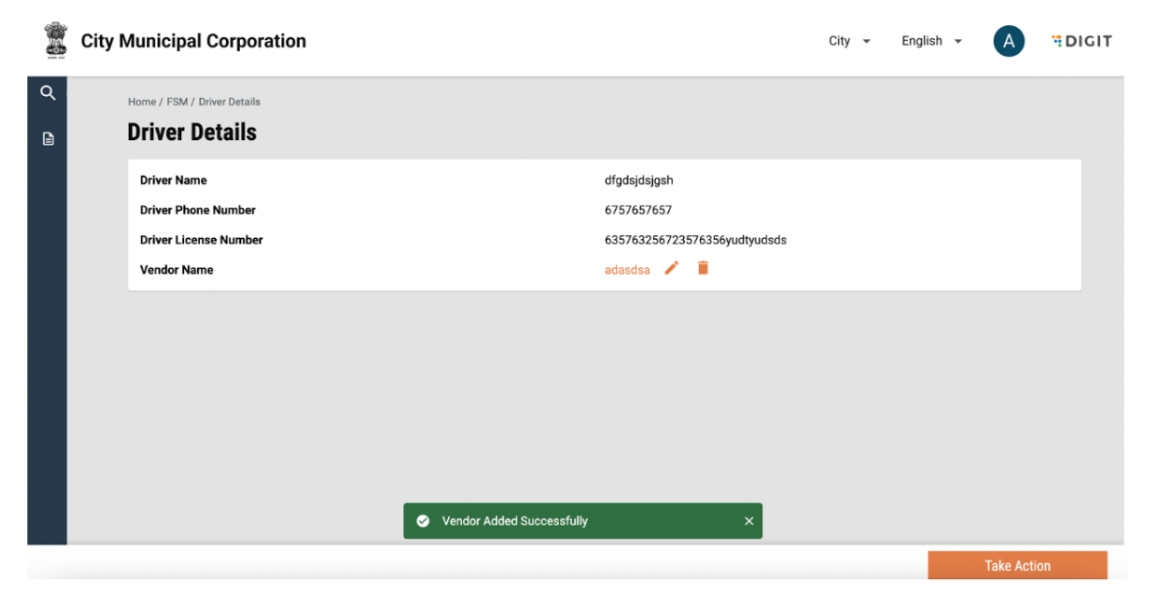Click the driver phone number 6757657657
This screenshot has width=1150, height=601.
[x=638, y=210]
